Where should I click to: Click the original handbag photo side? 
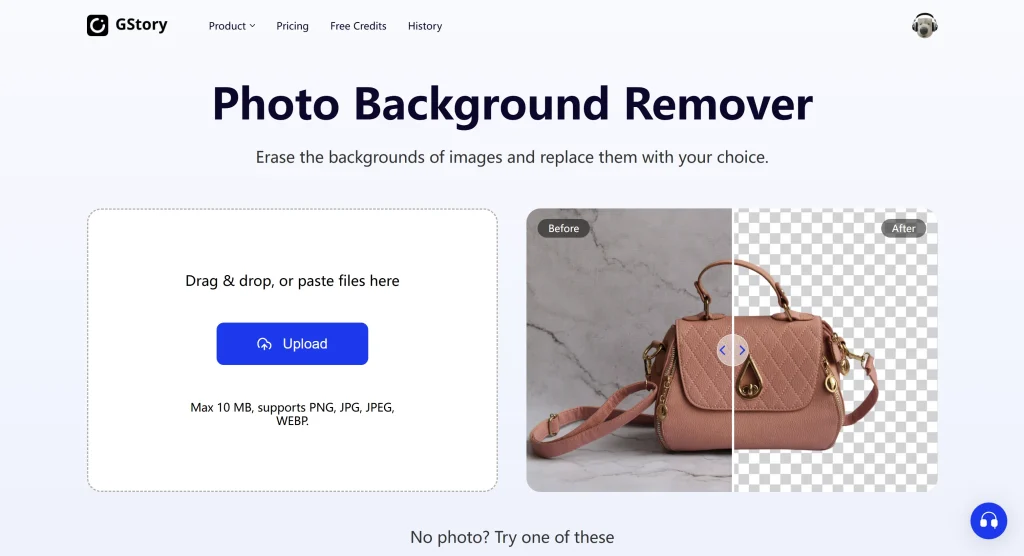coord(629,350)
